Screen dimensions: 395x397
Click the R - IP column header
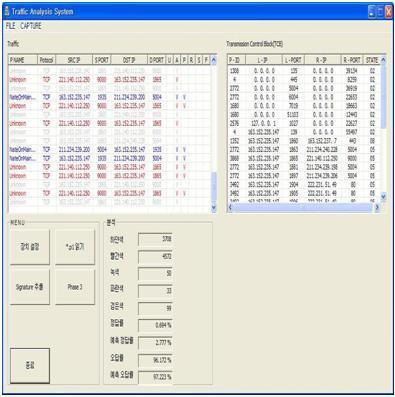coord(323,60)
